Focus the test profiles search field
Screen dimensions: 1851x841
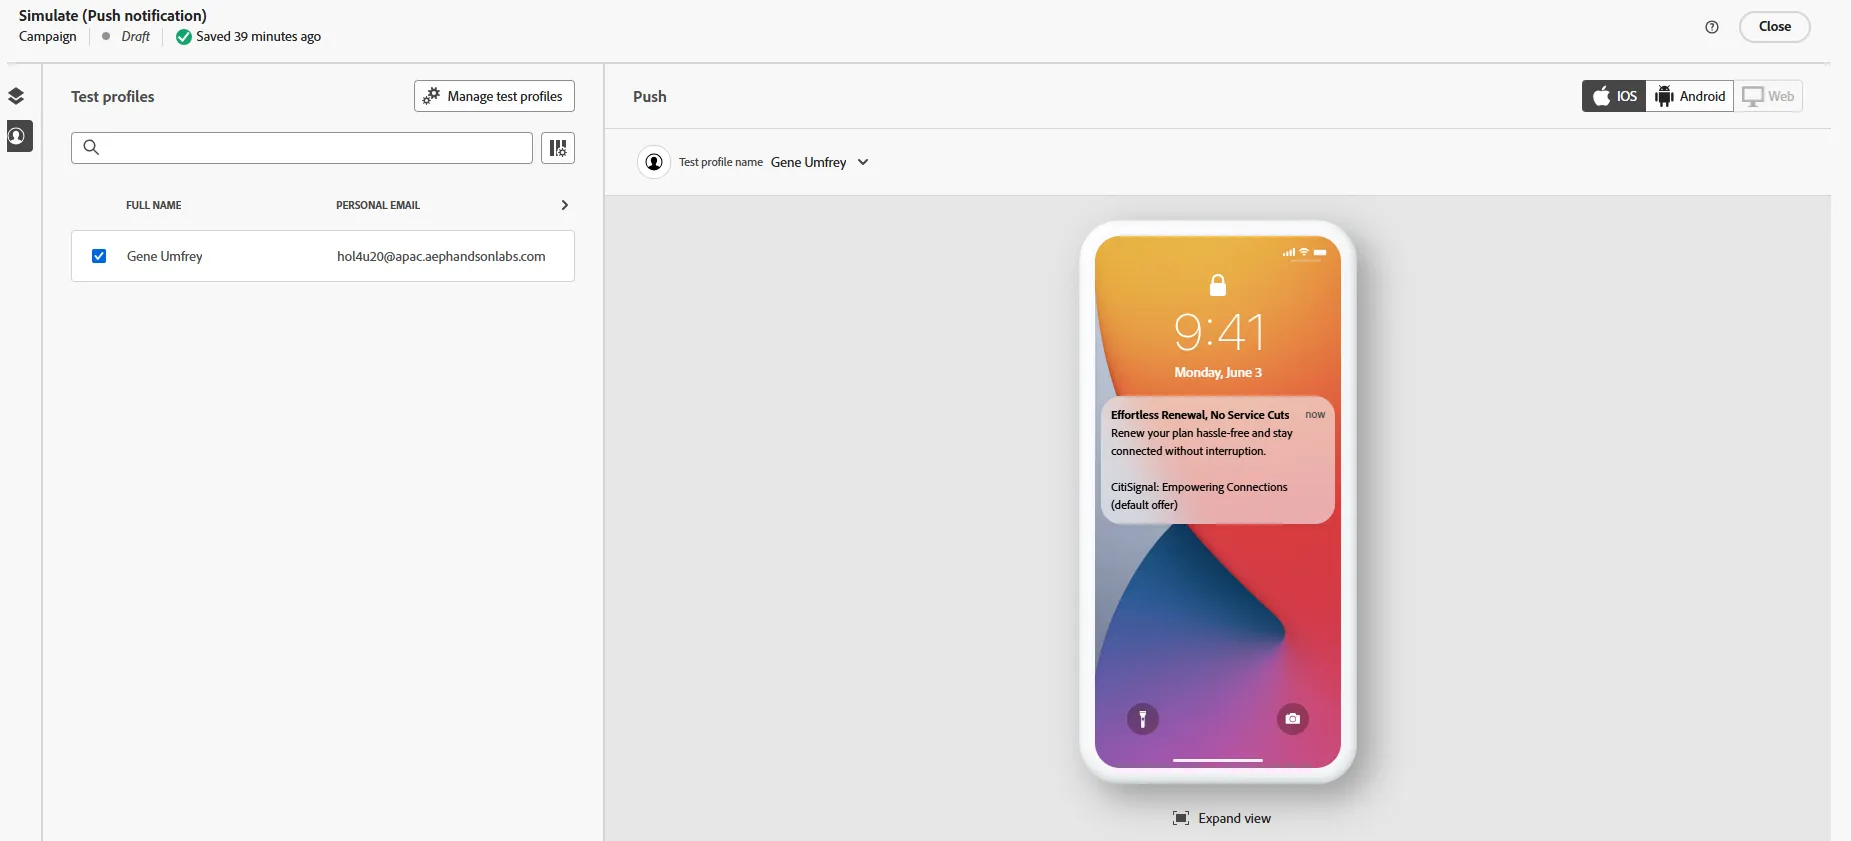[x=302, y=148]
